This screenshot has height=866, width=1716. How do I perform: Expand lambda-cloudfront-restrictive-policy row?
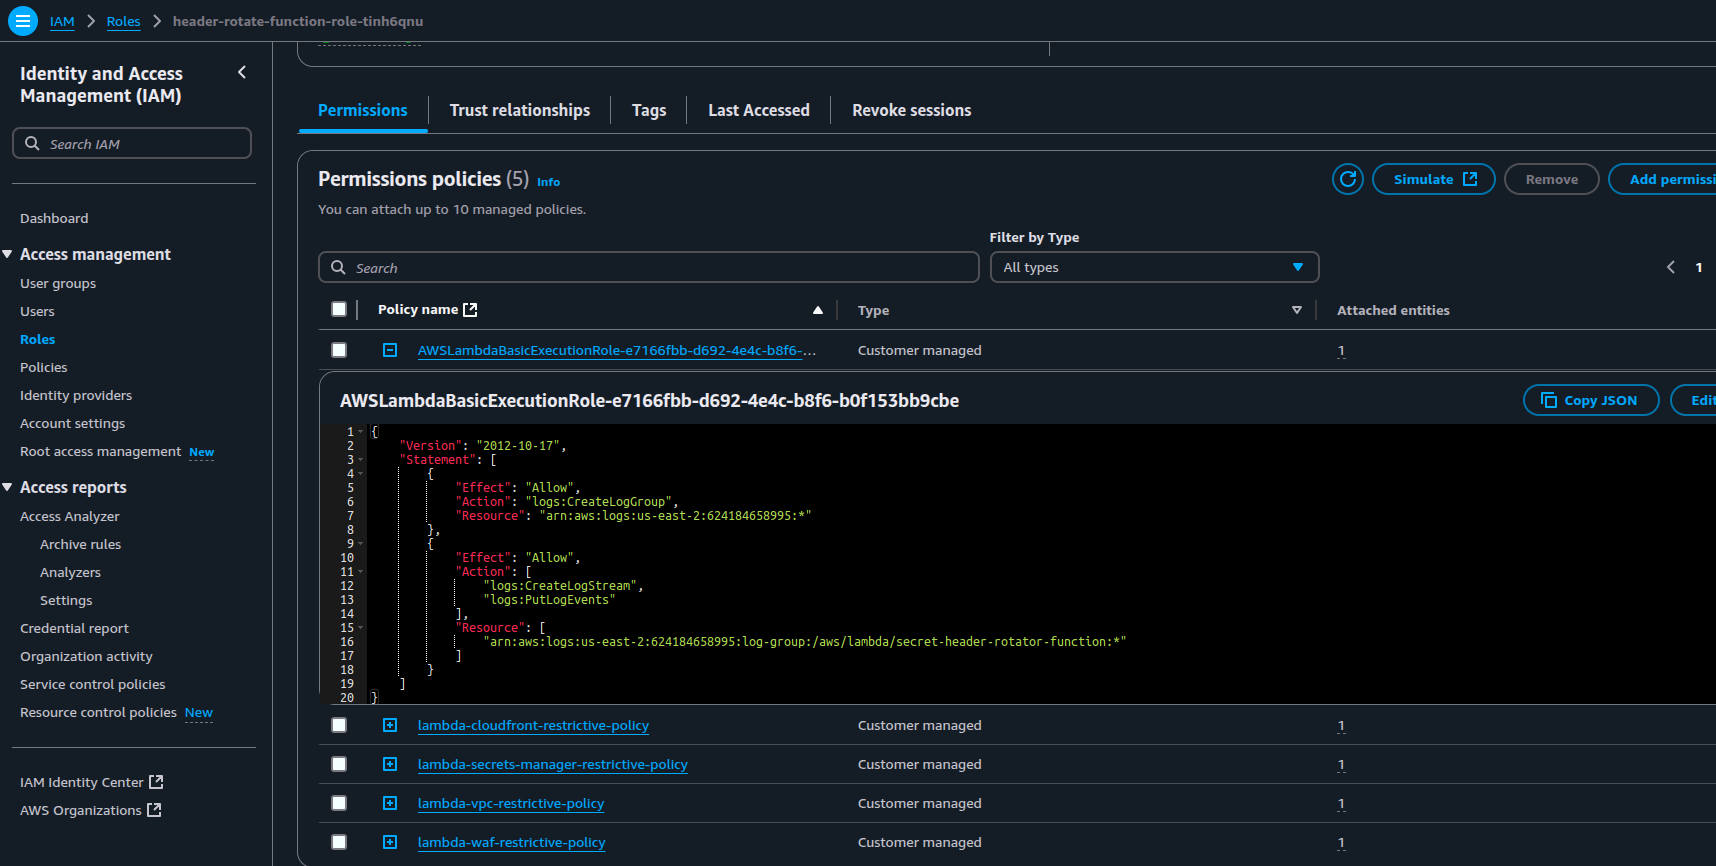pos(390,725)
